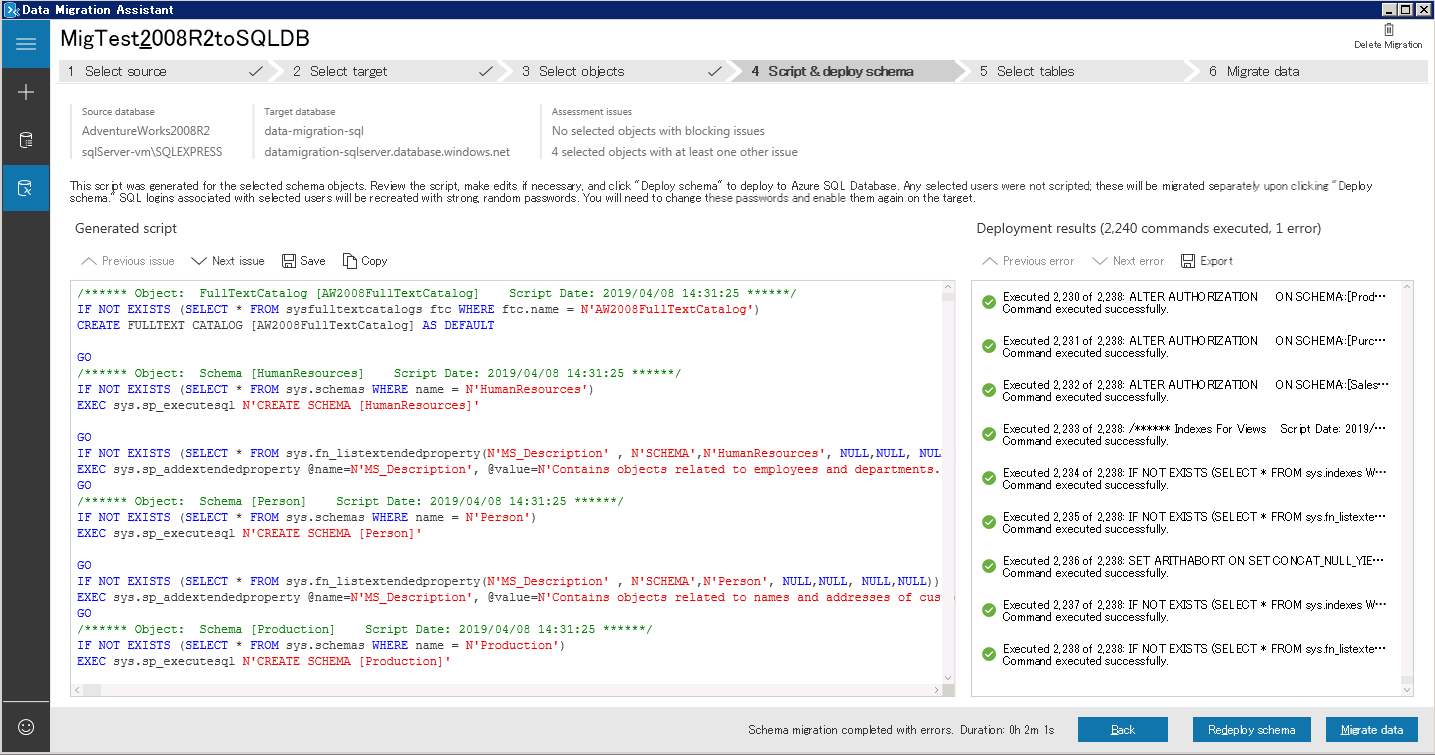Click the project title MigTest2008R2toSQLDB
1435x755 pixels.
coord(185,39)
